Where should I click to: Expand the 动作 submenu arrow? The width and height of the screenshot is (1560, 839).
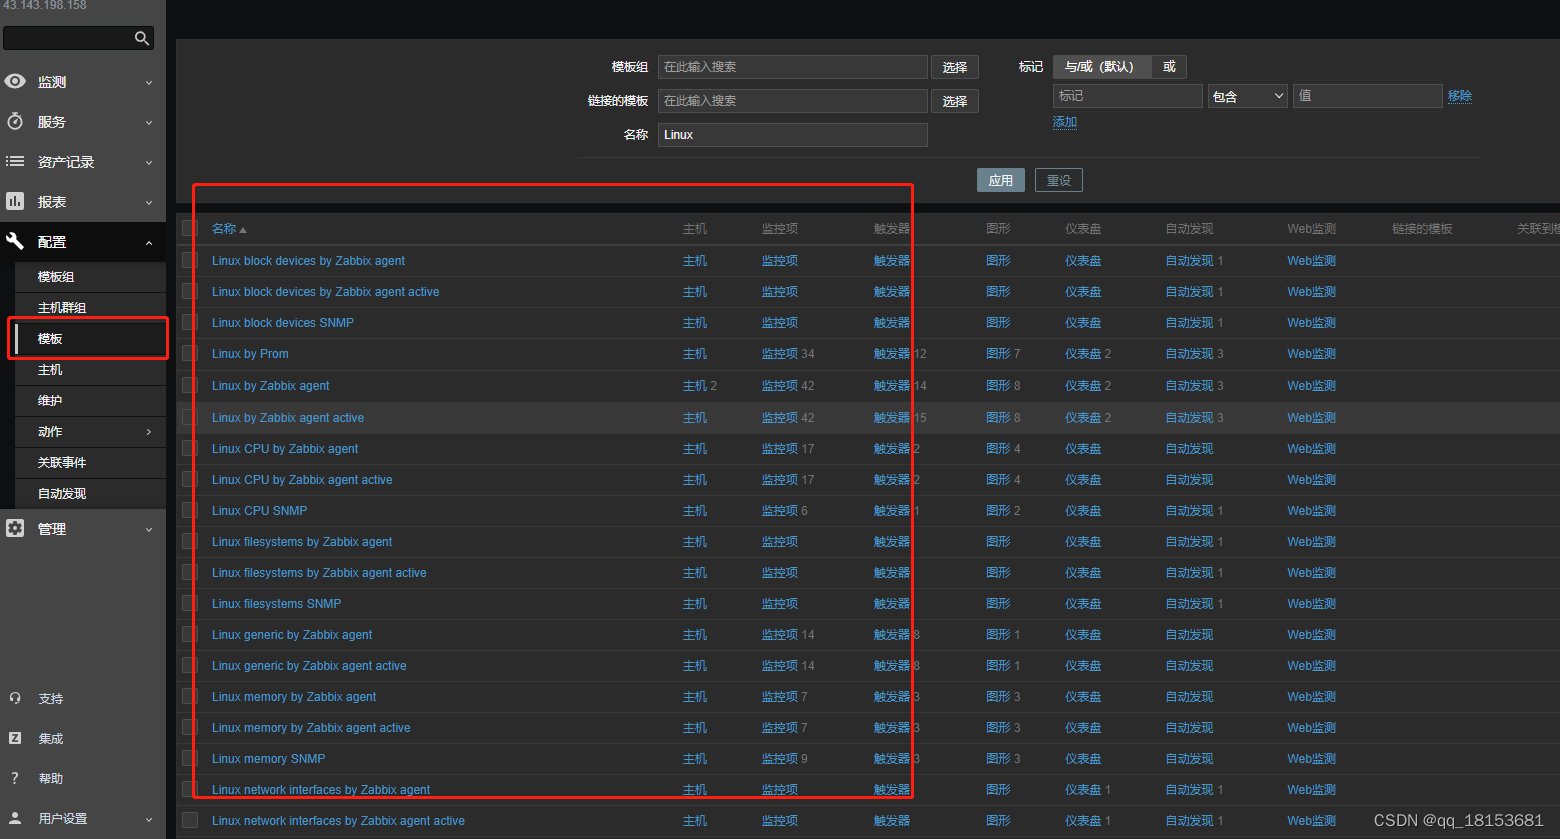(149, 432)
